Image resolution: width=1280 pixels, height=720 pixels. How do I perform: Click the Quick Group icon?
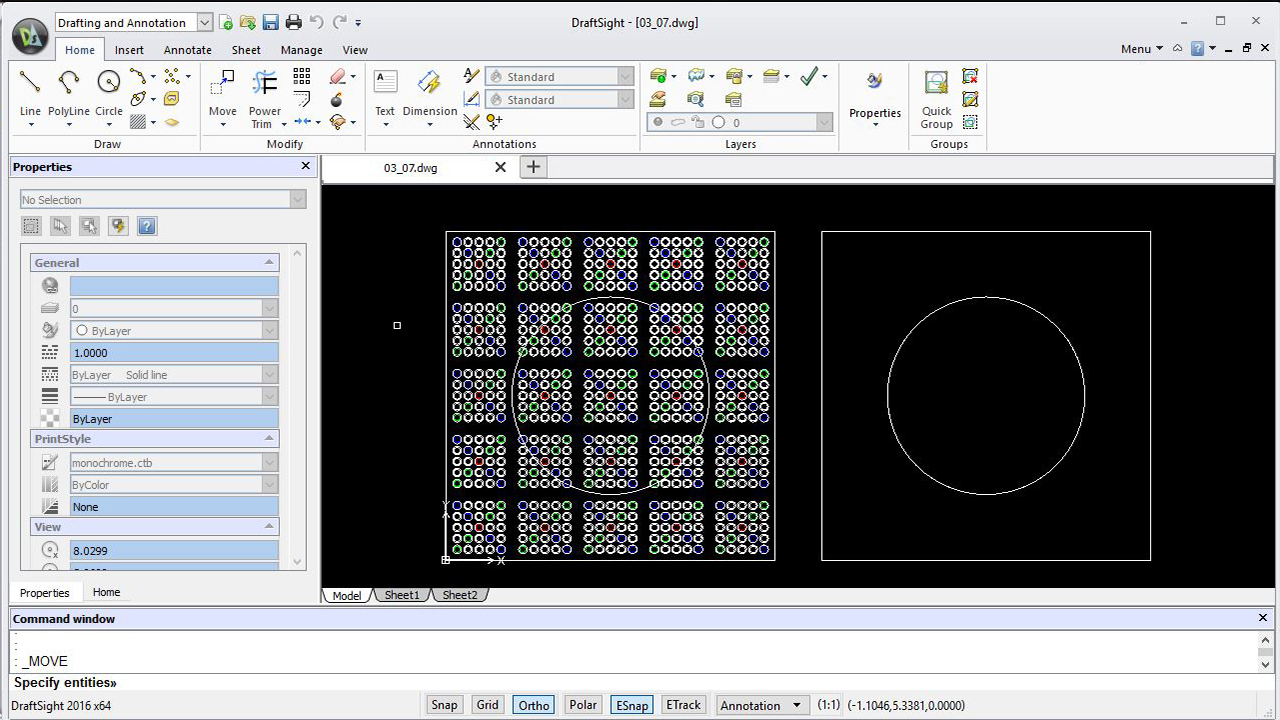[936, 84]
